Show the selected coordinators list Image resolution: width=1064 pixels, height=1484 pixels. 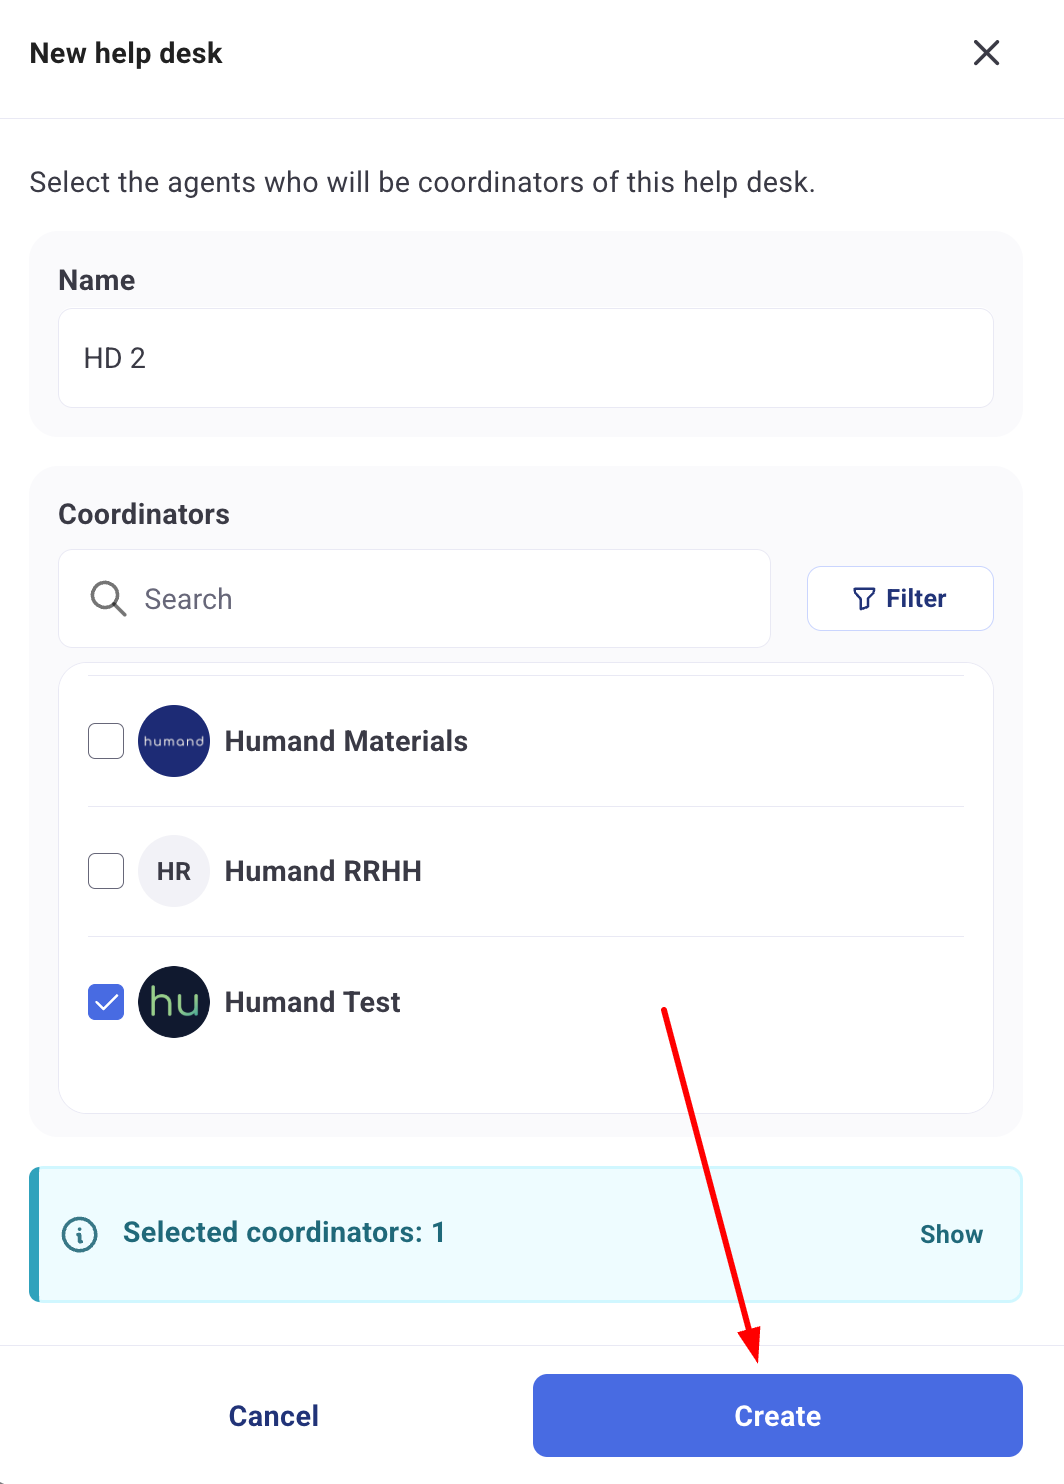pos(951,1235)
